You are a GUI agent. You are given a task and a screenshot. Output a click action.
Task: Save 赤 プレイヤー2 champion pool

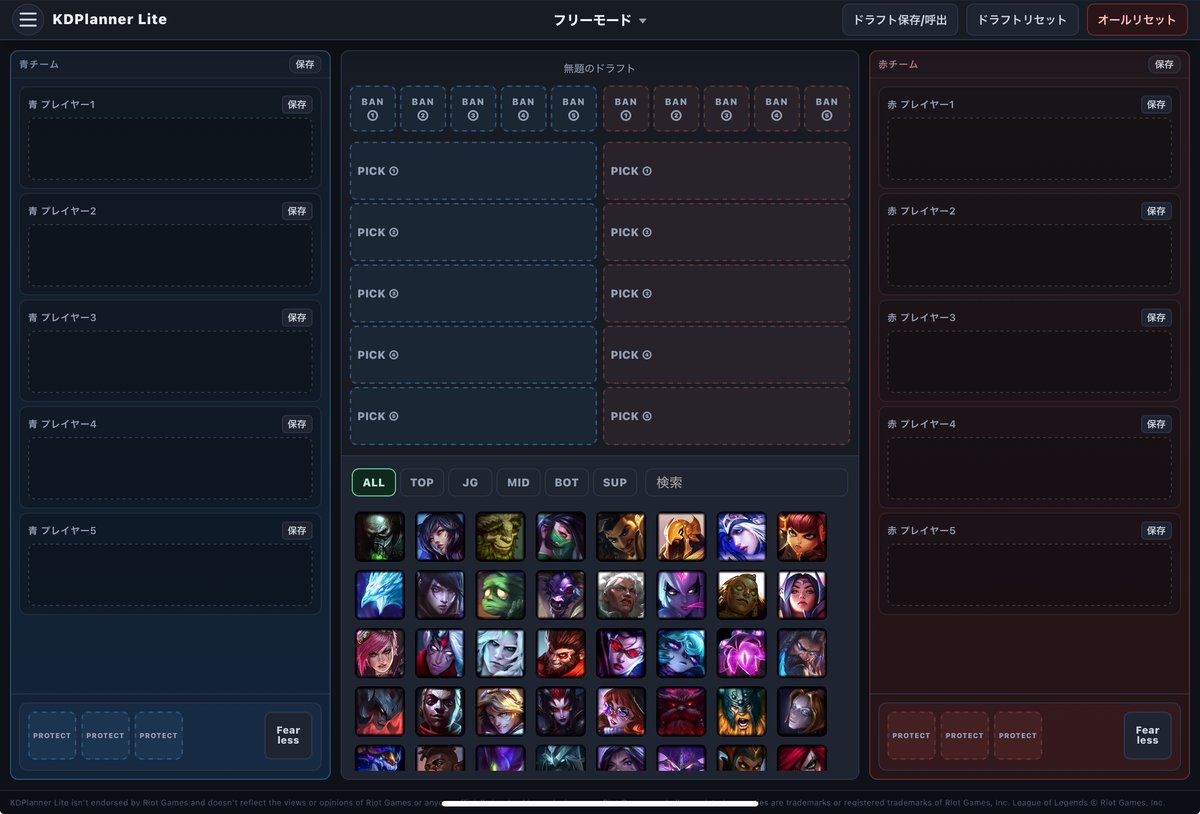(x=1156, y=211)
